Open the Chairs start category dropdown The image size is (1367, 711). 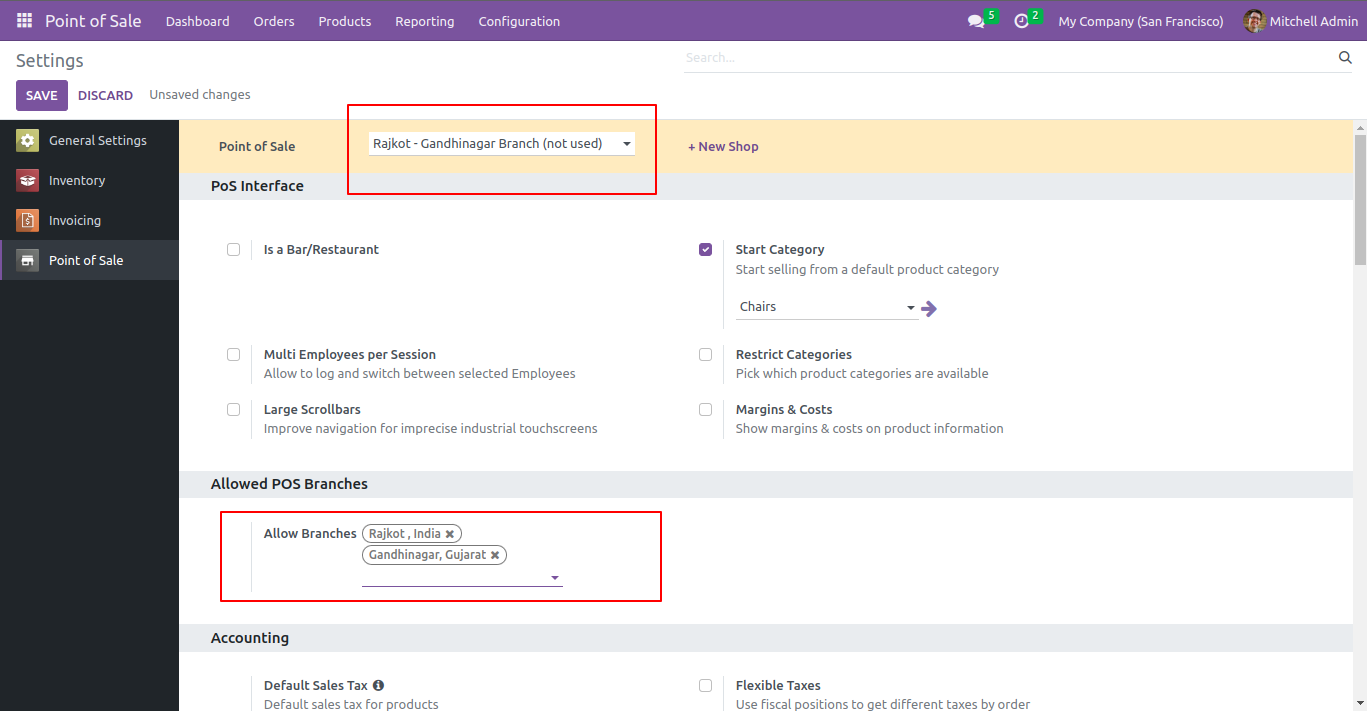[827, 307]
